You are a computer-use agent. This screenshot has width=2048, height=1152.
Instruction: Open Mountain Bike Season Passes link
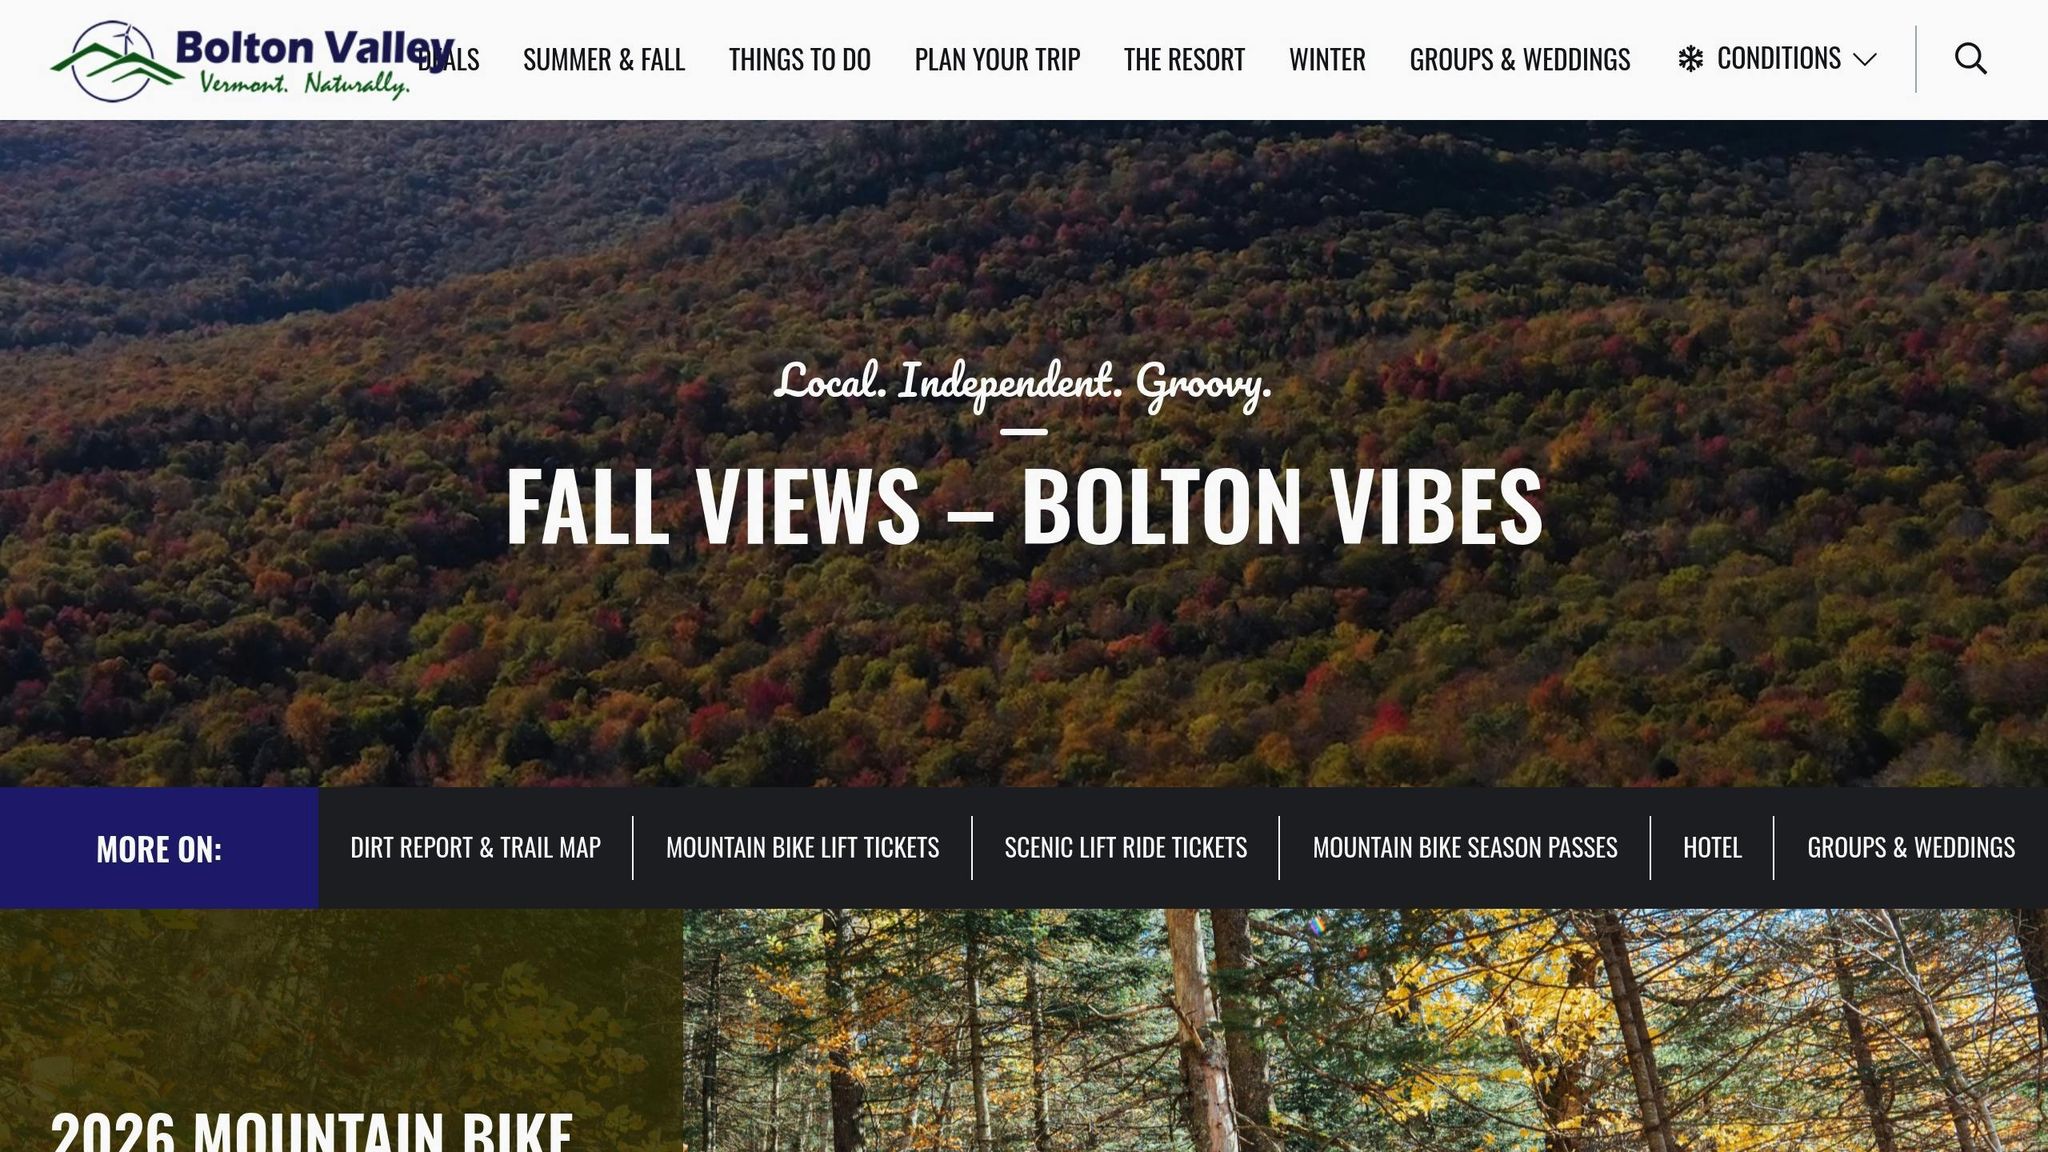tap(1464, 848)
